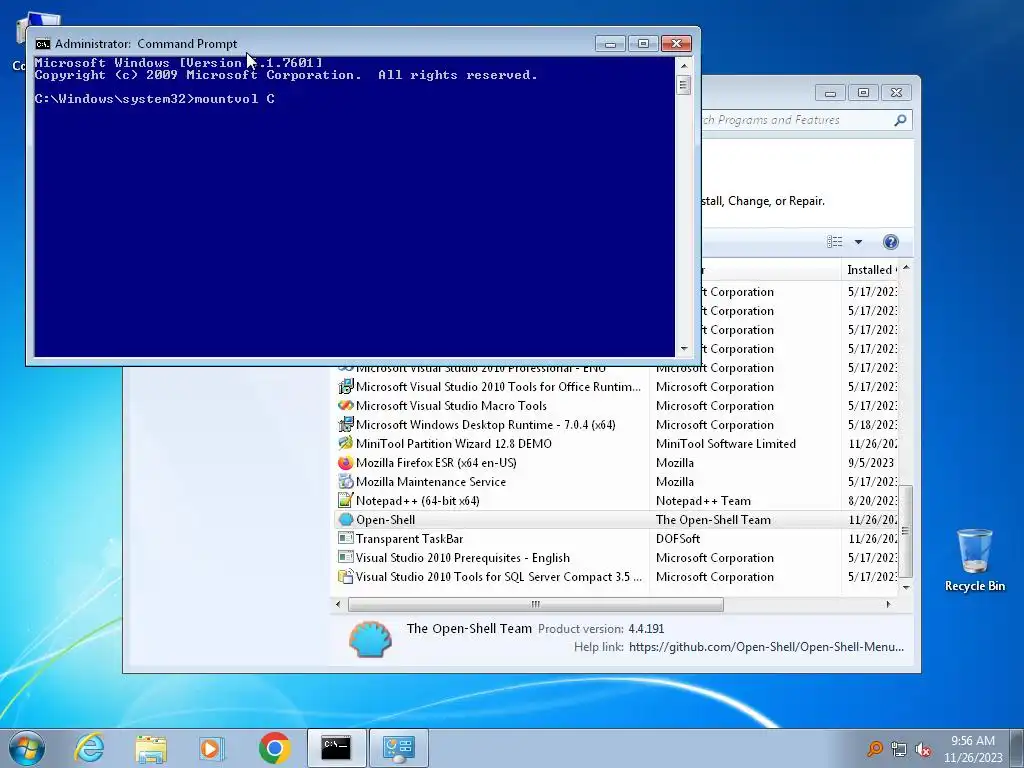Click publisher DOFSoft cell

678,539
